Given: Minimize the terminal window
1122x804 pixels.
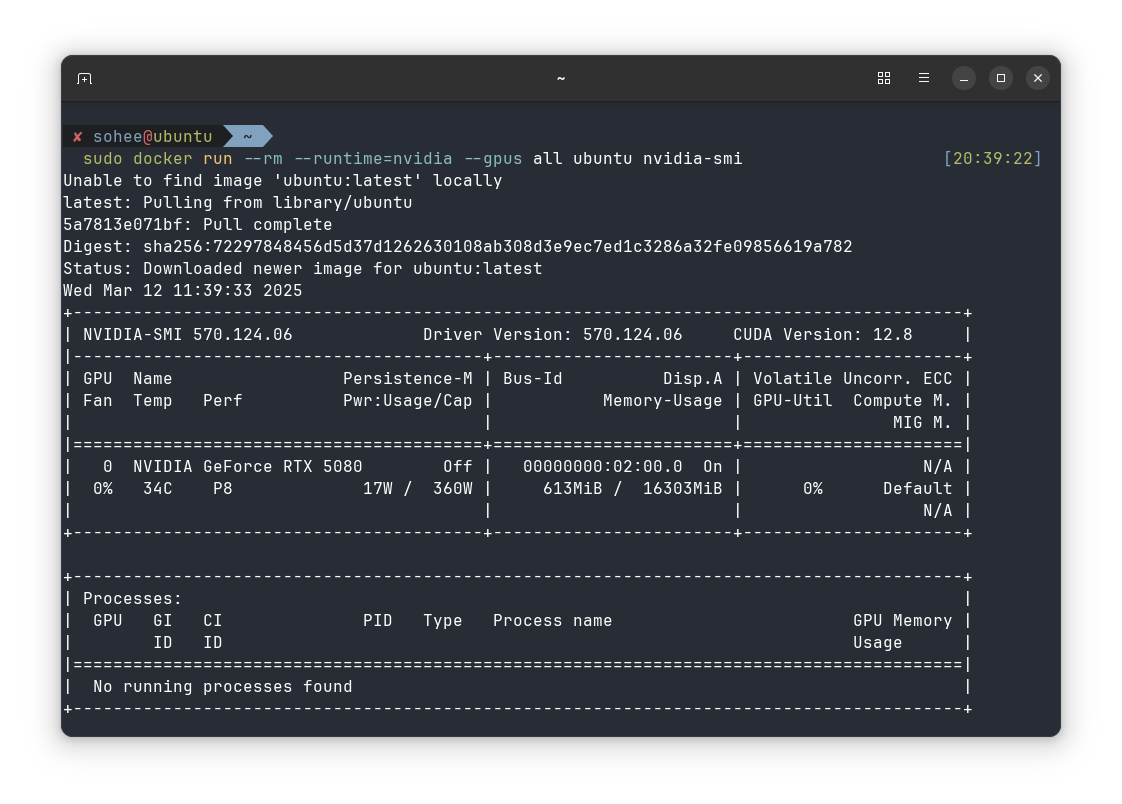Looking at the screenshot, I should pos(963,77).
